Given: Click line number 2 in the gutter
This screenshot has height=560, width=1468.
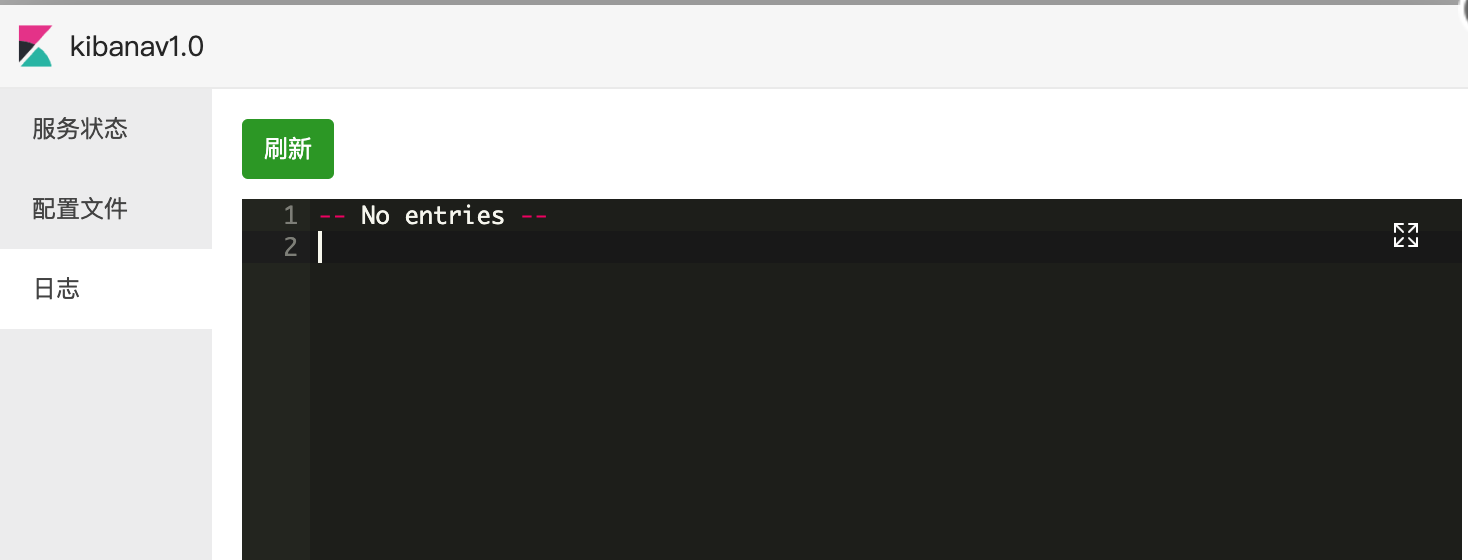Looking at the screenshot, I should 290,247.
